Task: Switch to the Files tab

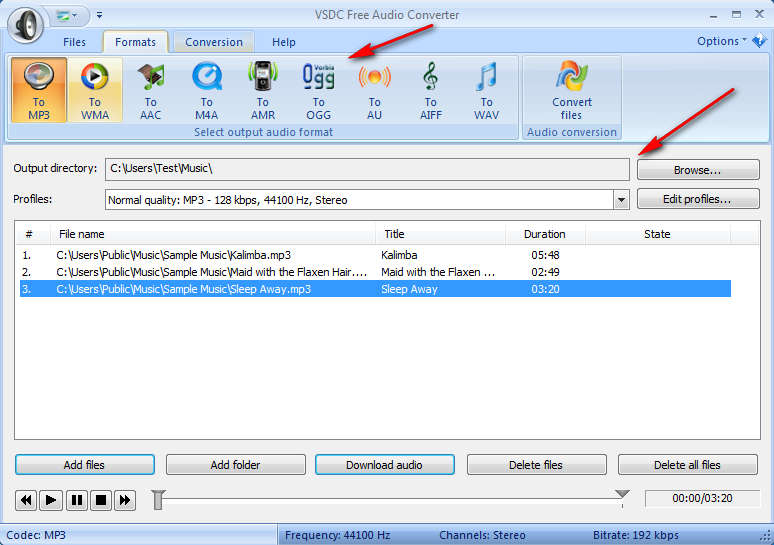Action: (75, 42)
